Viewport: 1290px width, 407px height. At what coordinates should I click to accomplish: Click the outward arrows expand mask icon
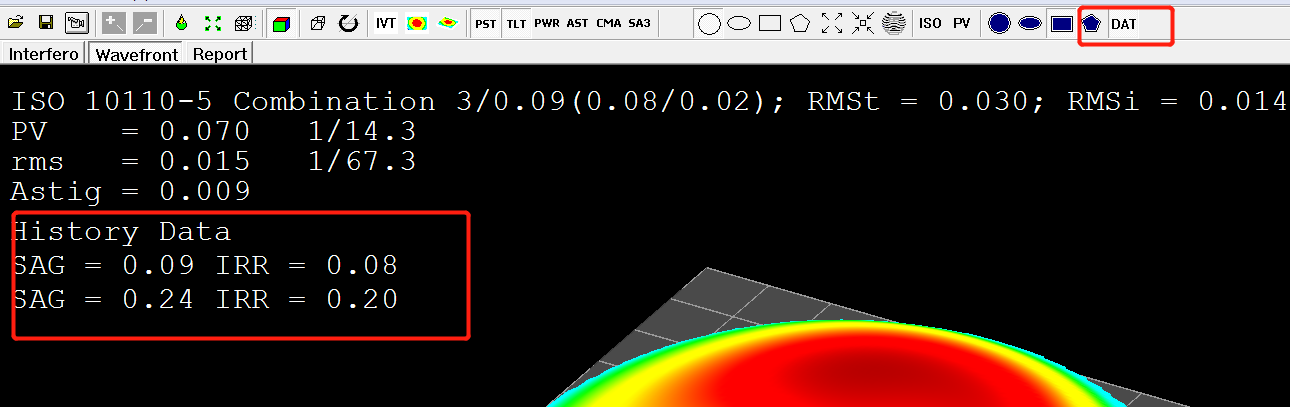coord(832,24)
